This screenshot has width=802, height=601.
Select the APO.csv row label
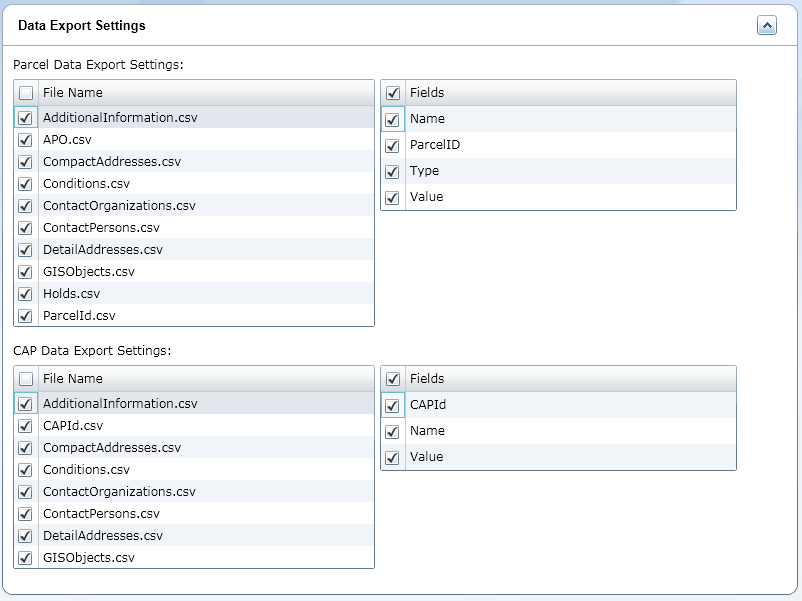click(x=67, y=140)
